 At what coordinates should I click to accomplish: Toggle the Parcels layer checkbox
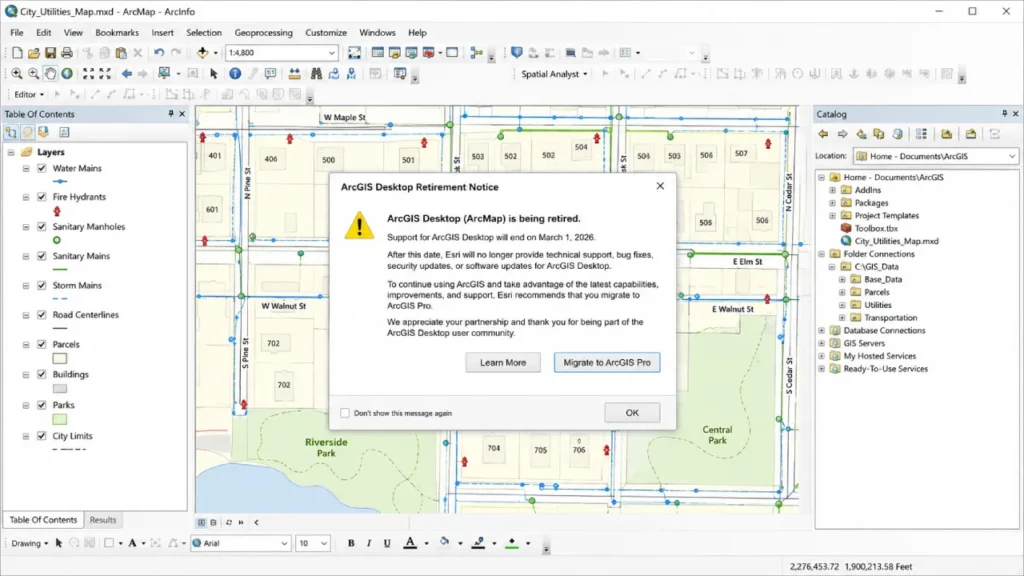click(x=42, y=344)
